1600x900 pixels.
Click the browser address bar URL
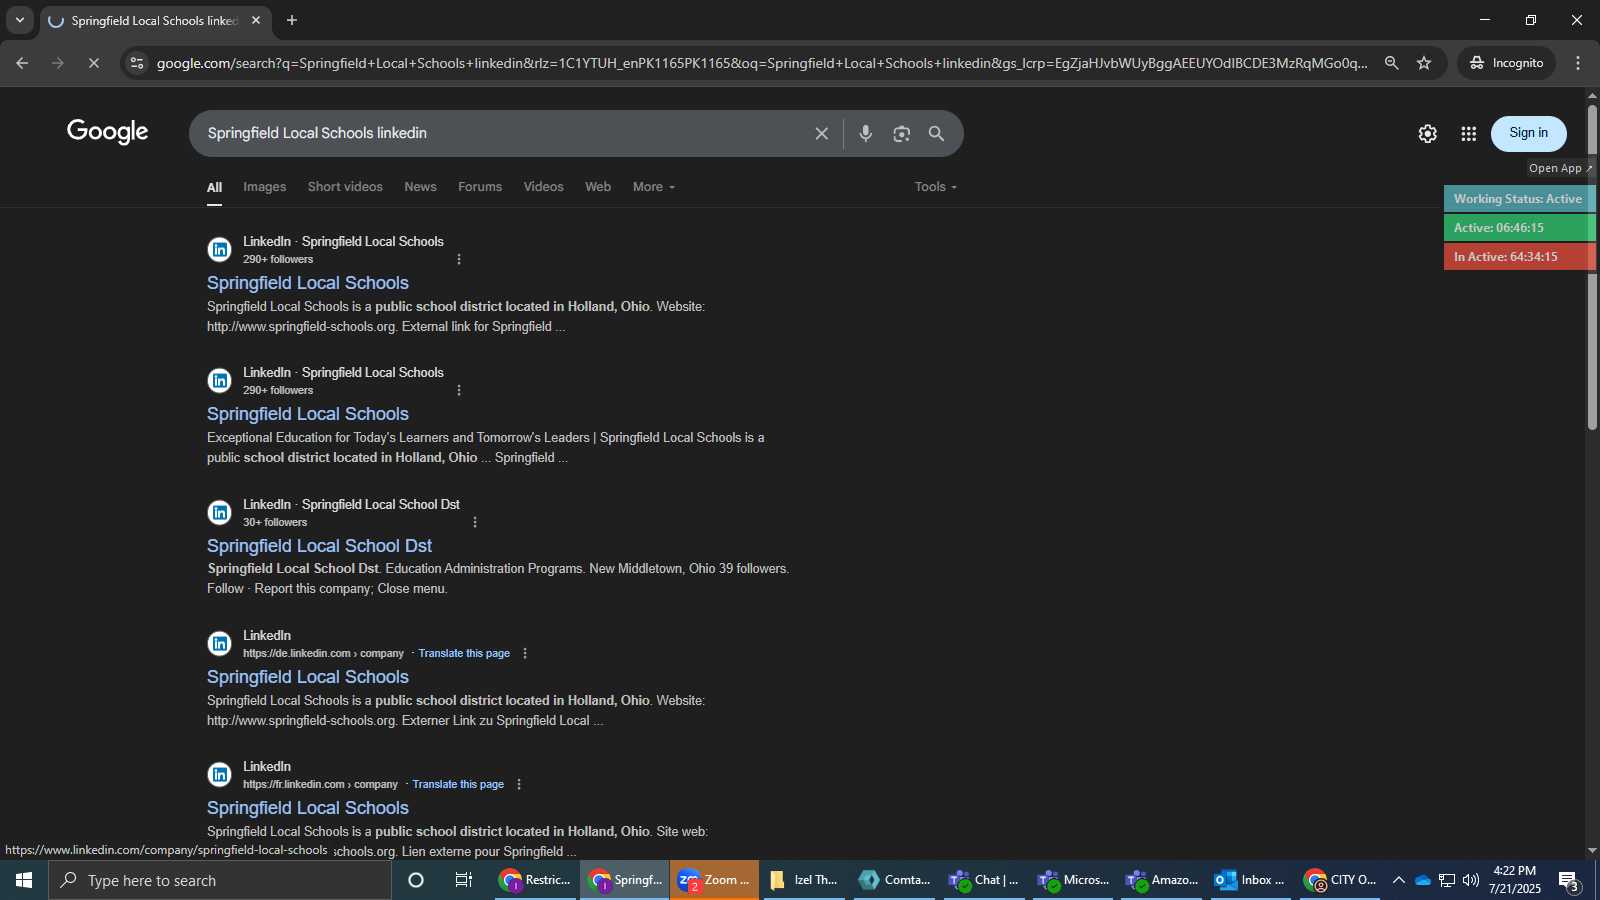[762, 63]
